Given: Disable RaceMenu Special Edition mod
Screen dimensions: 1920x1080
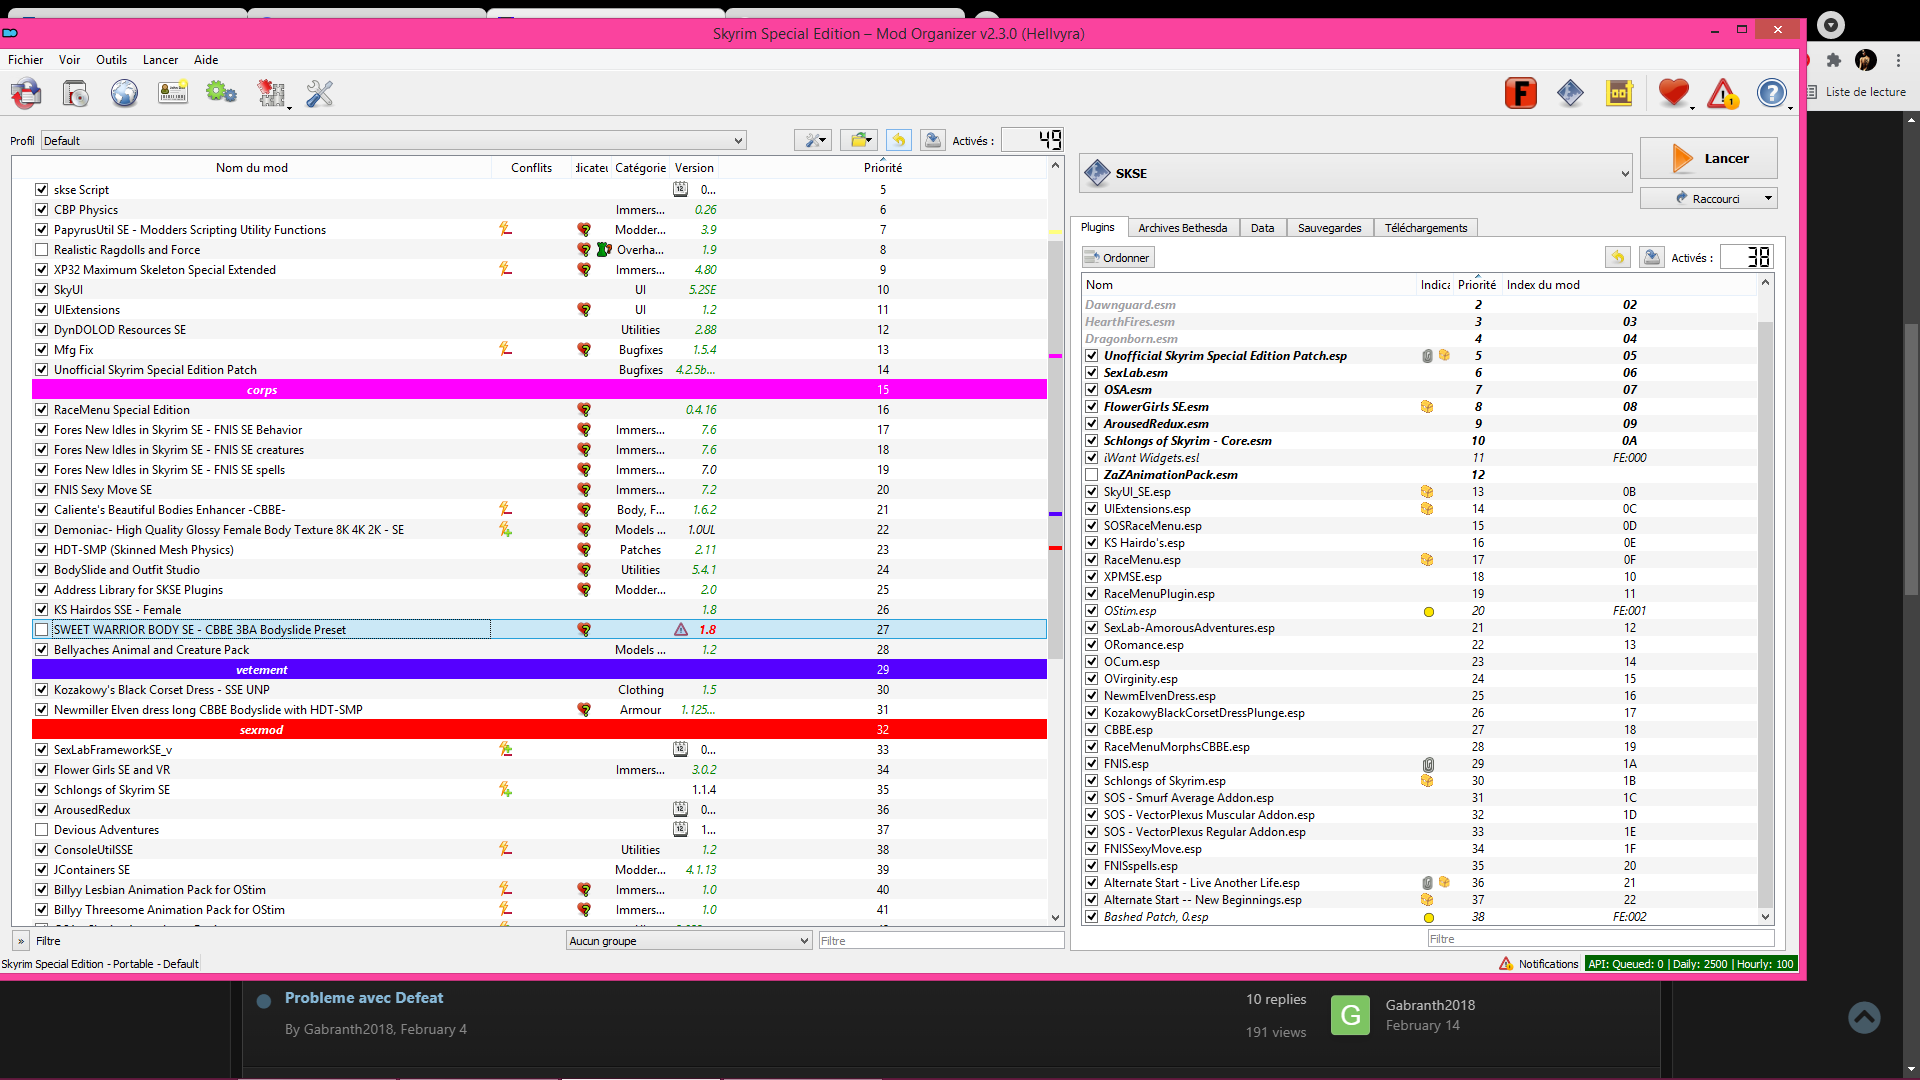Looking at the screenshot, I should click(41, 409).
